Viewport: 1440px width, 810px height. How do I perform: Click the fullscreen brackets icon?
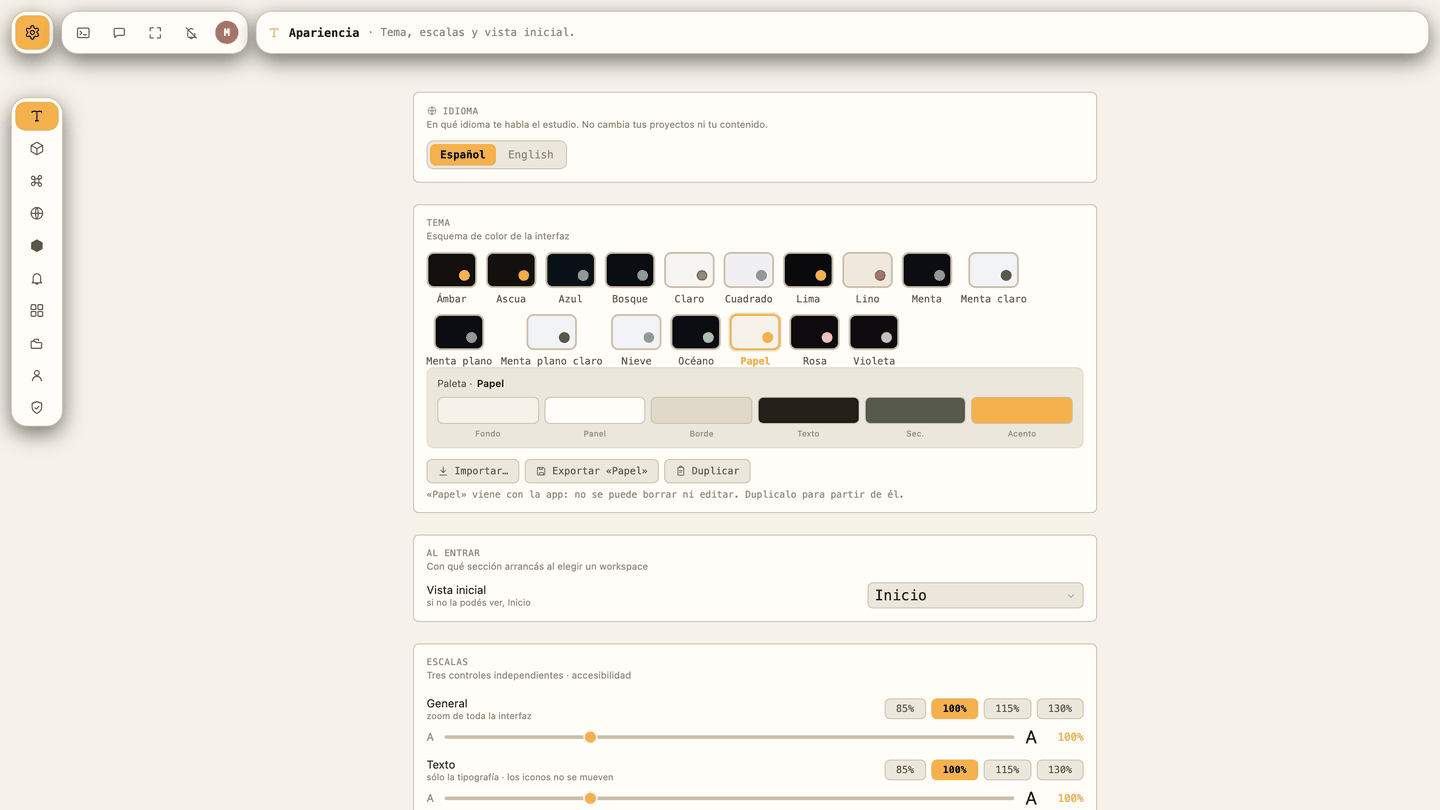point(155,33)
